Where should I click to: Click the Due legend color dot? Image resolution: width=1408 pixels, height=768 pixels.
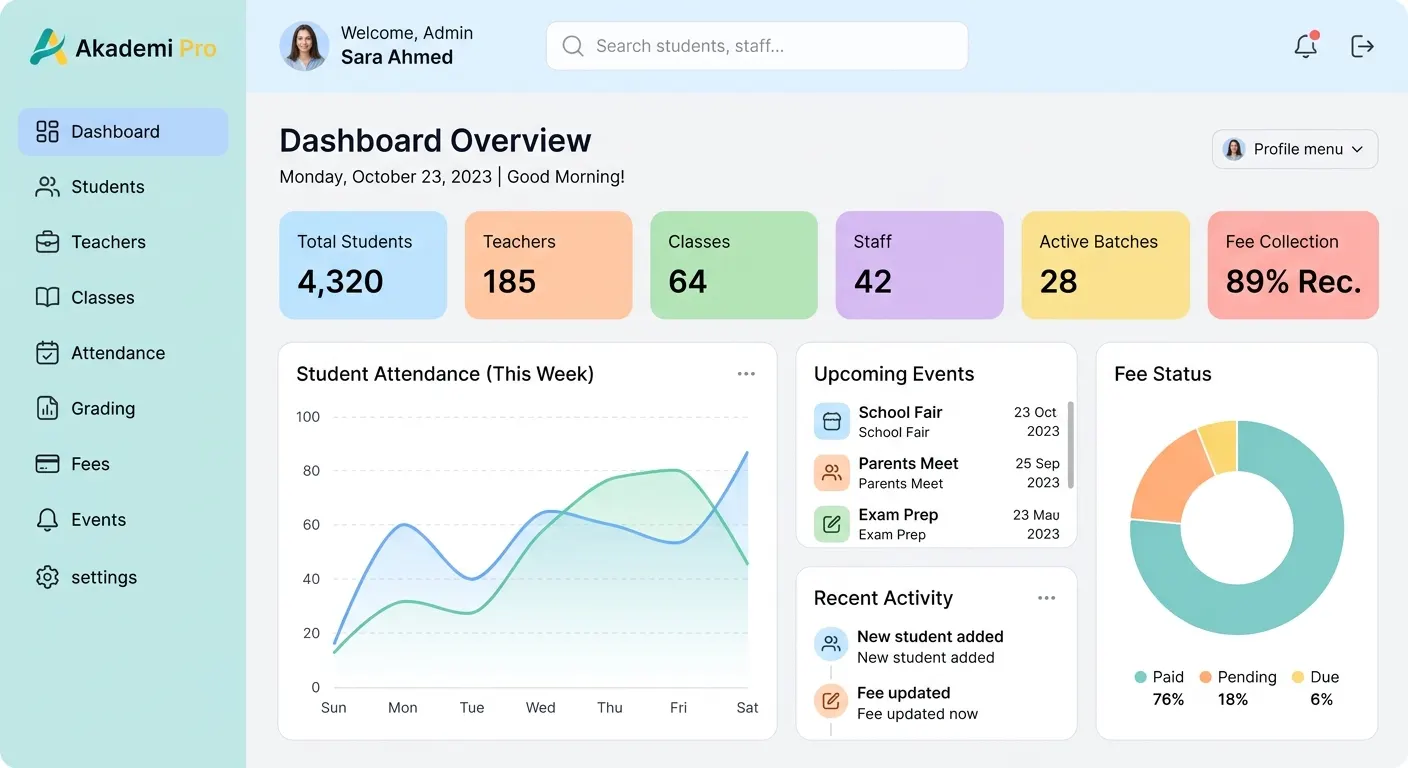pyautogui.click(x=1298, y=677)
